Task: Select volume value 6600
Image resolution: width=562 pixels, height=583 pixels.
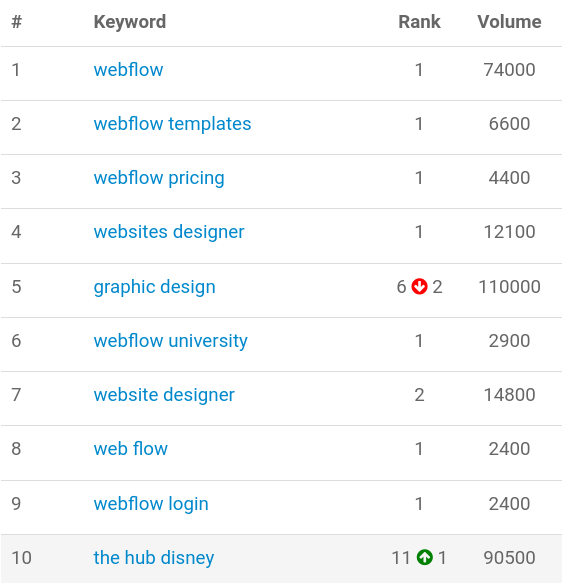Action: tap(509, 124)
